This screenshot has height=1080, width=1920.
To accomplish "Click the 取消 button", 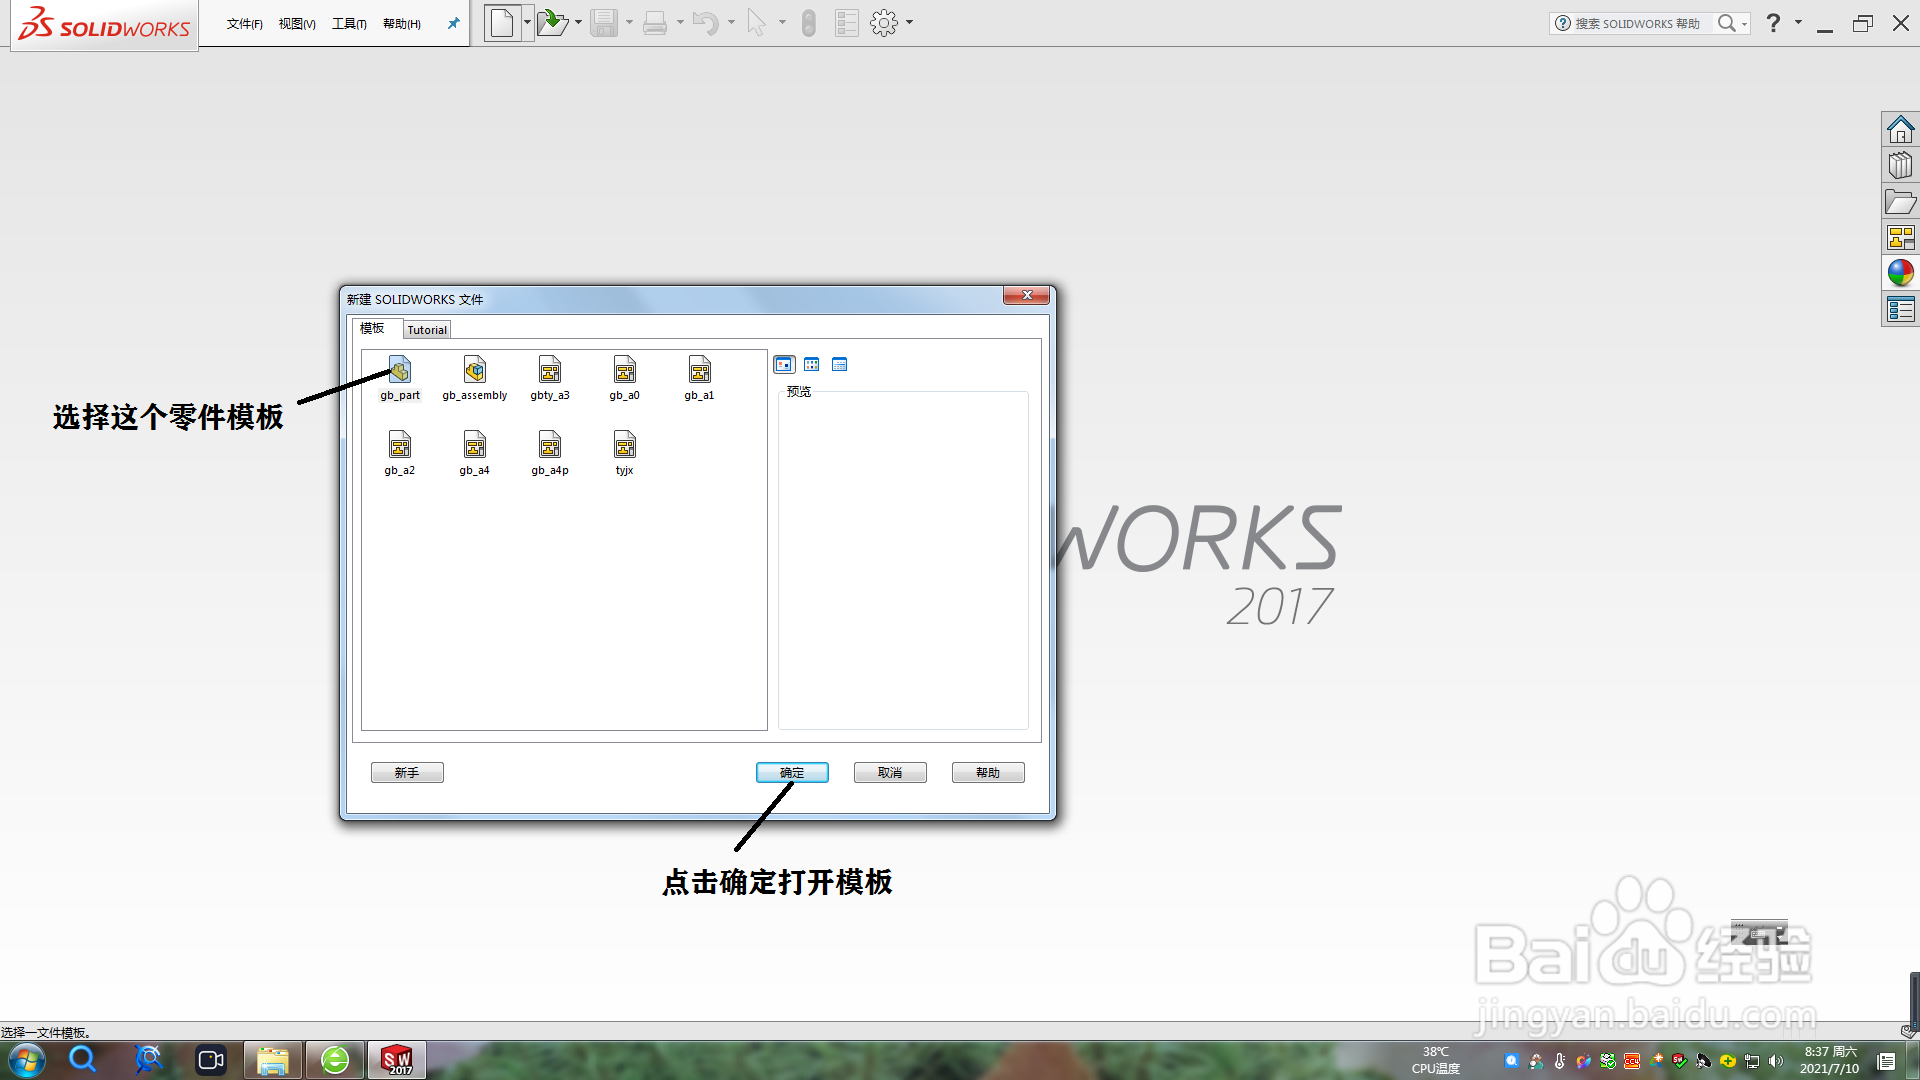I will 890,772.
